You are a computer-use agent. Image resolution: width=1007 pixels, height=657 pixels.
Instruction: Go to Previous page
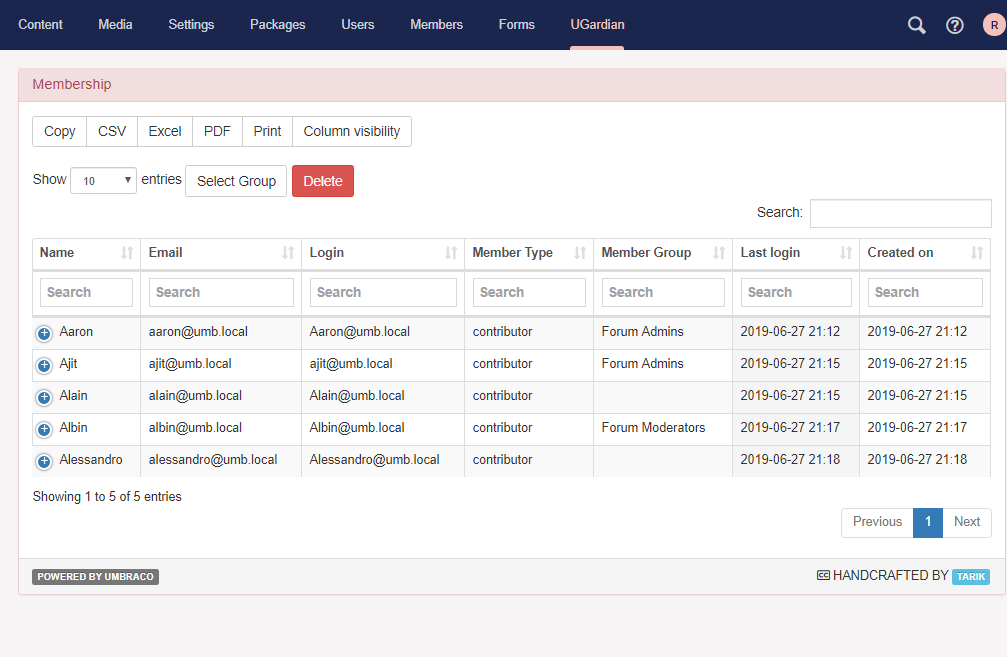click(x=877, y=522)
